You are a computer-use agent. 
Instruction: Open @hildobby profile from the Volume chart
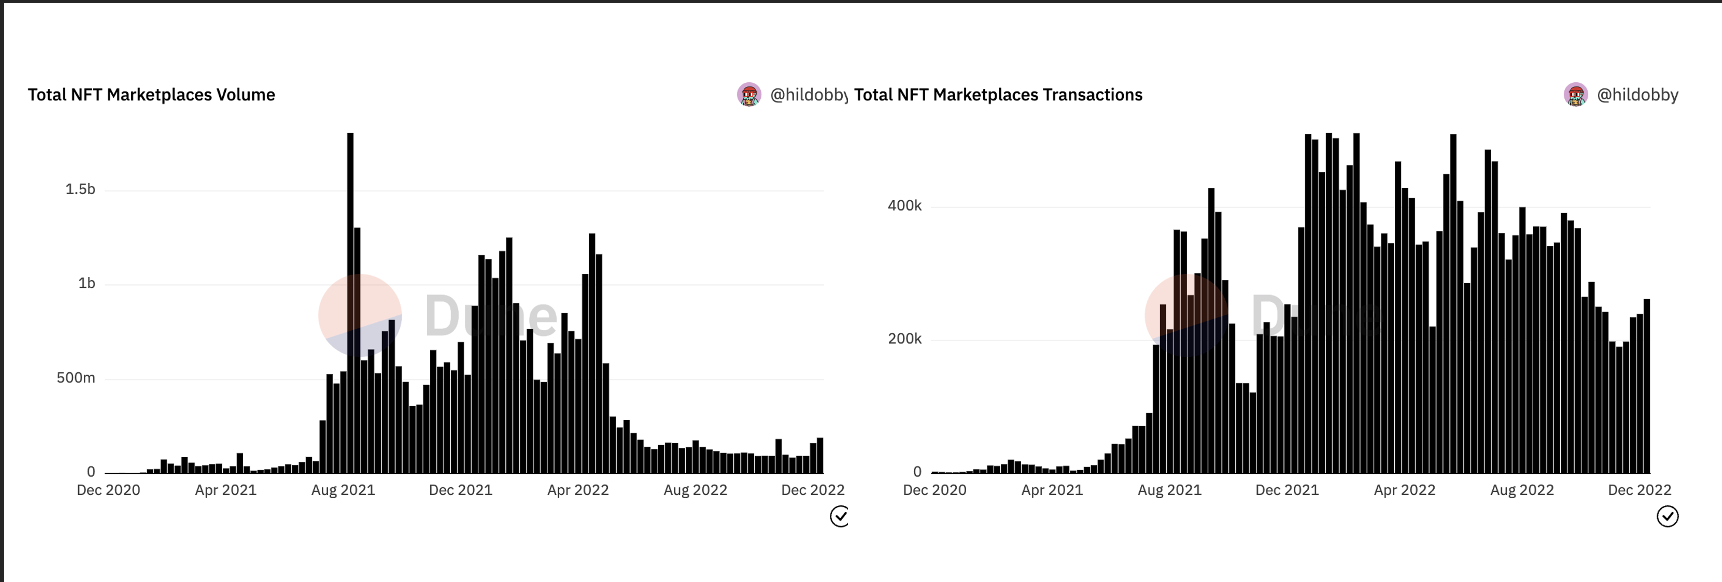(808, 95)
